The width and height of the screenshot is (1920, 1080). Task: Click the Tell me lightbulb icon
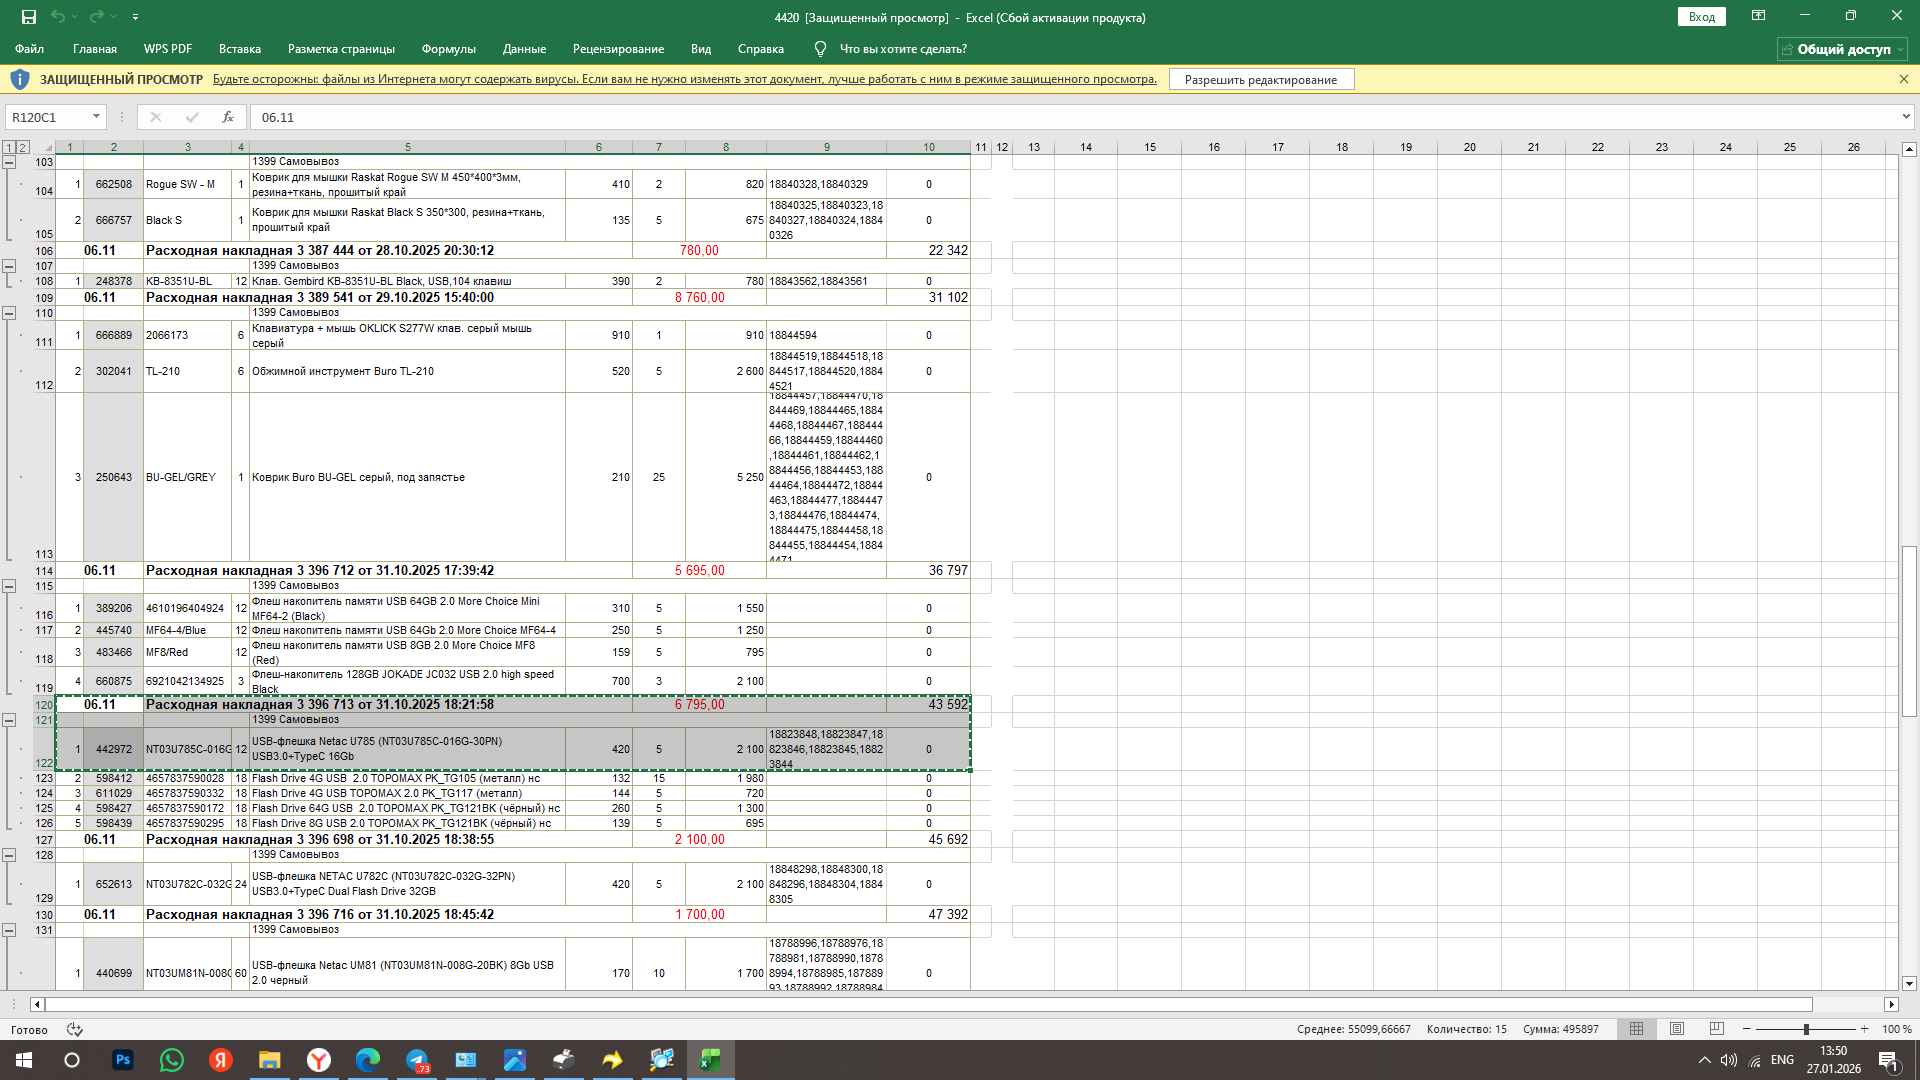pyautogui.click(x=820, y=49)
